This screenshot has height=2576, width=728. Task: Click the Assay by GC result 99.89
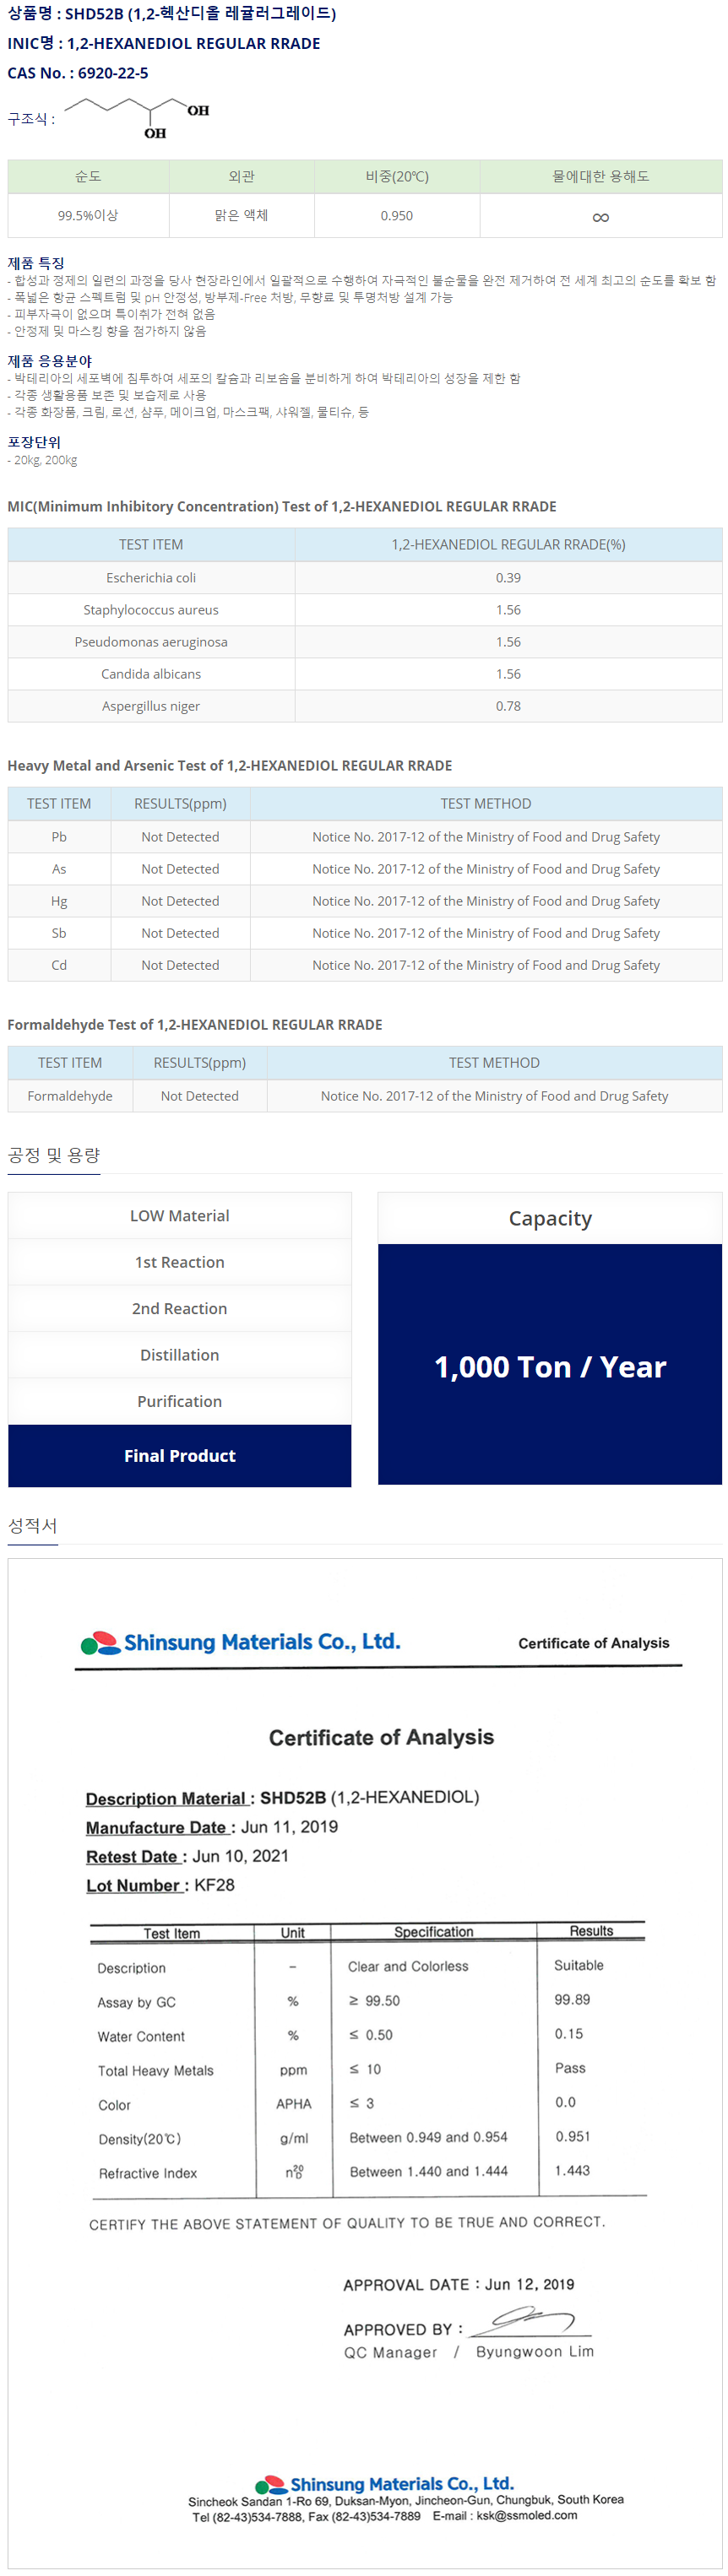[572, 1999]
